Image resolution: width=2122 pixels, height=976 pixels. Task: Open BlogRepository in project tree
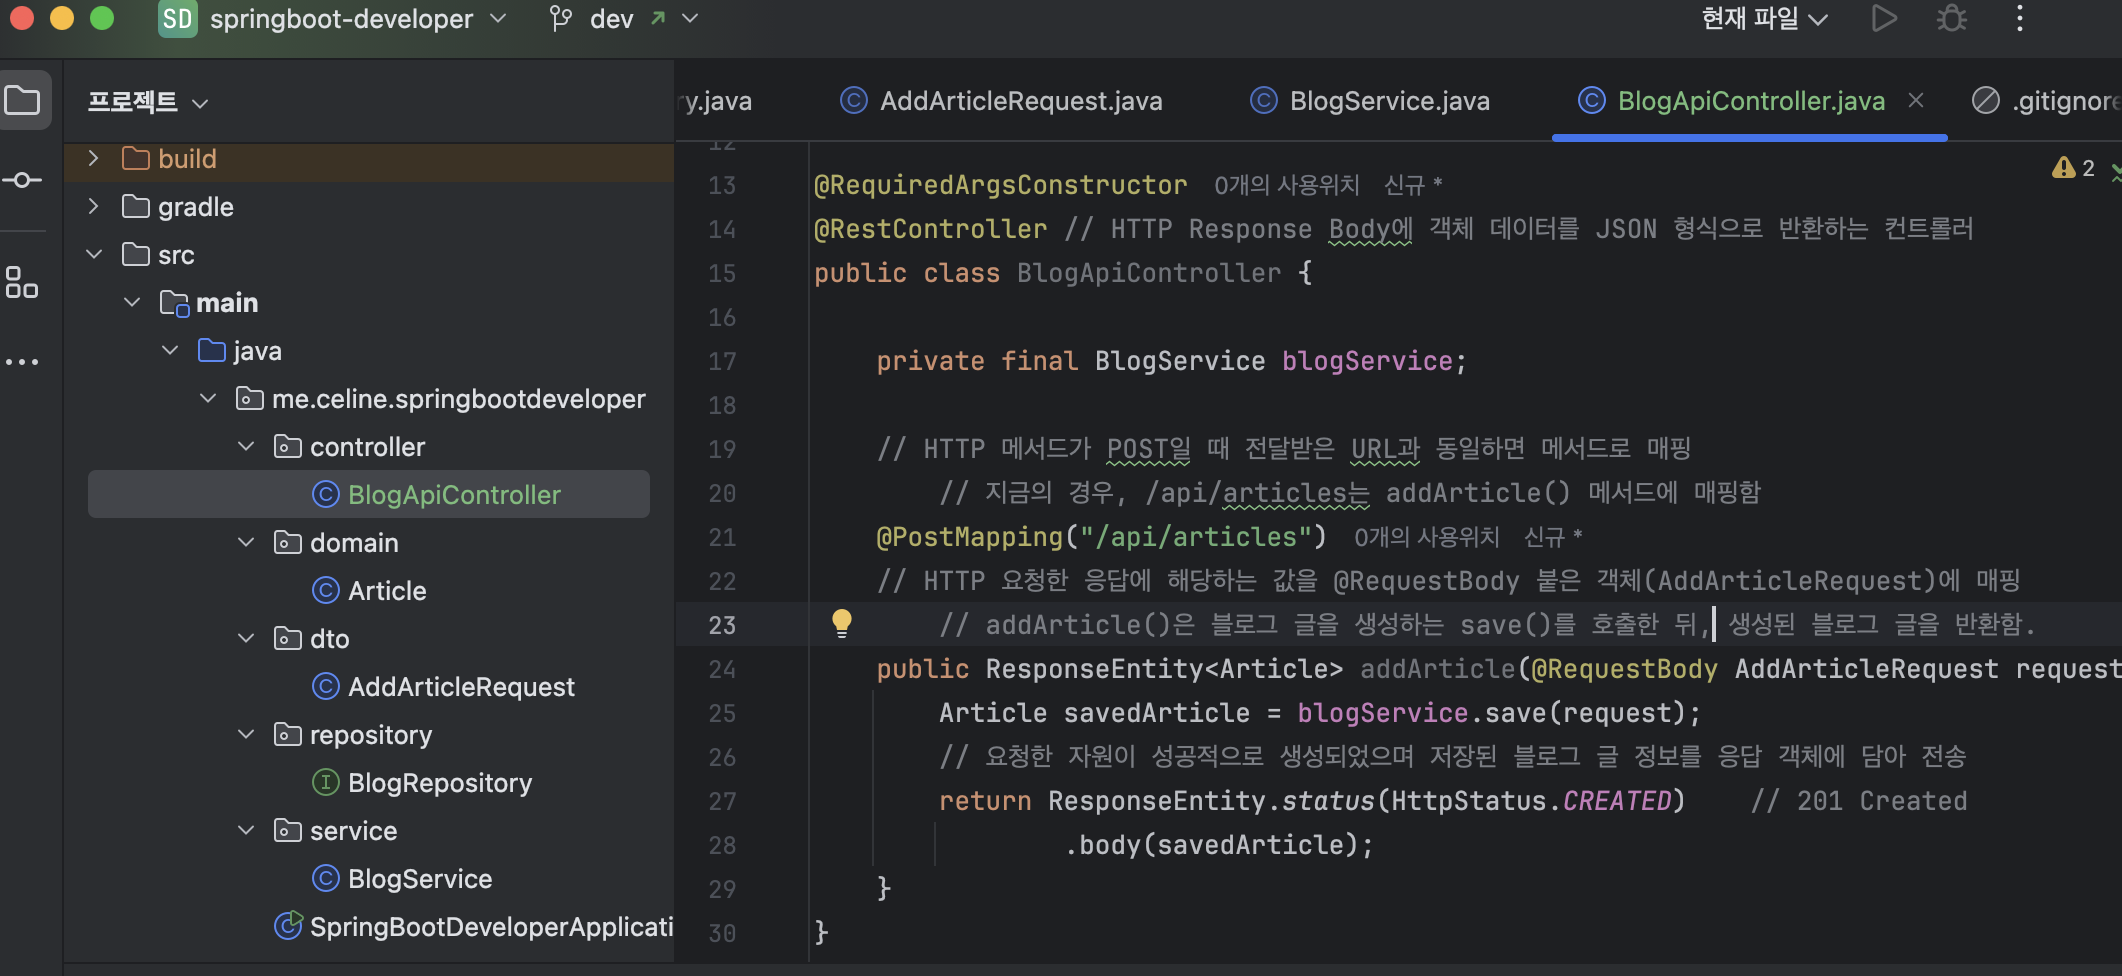click(369, 782)
